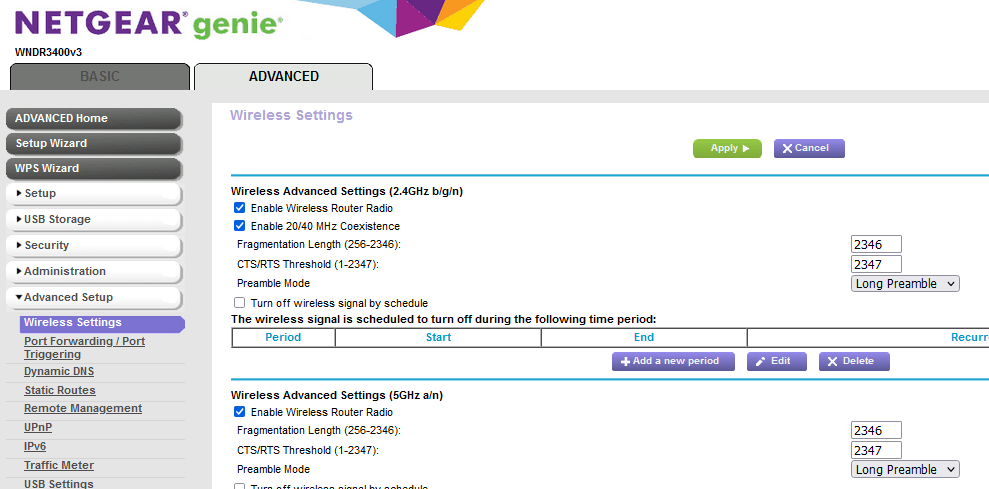Switch to the BASIC tab
This screenshot has height=489, width=989.
[99, 77]
